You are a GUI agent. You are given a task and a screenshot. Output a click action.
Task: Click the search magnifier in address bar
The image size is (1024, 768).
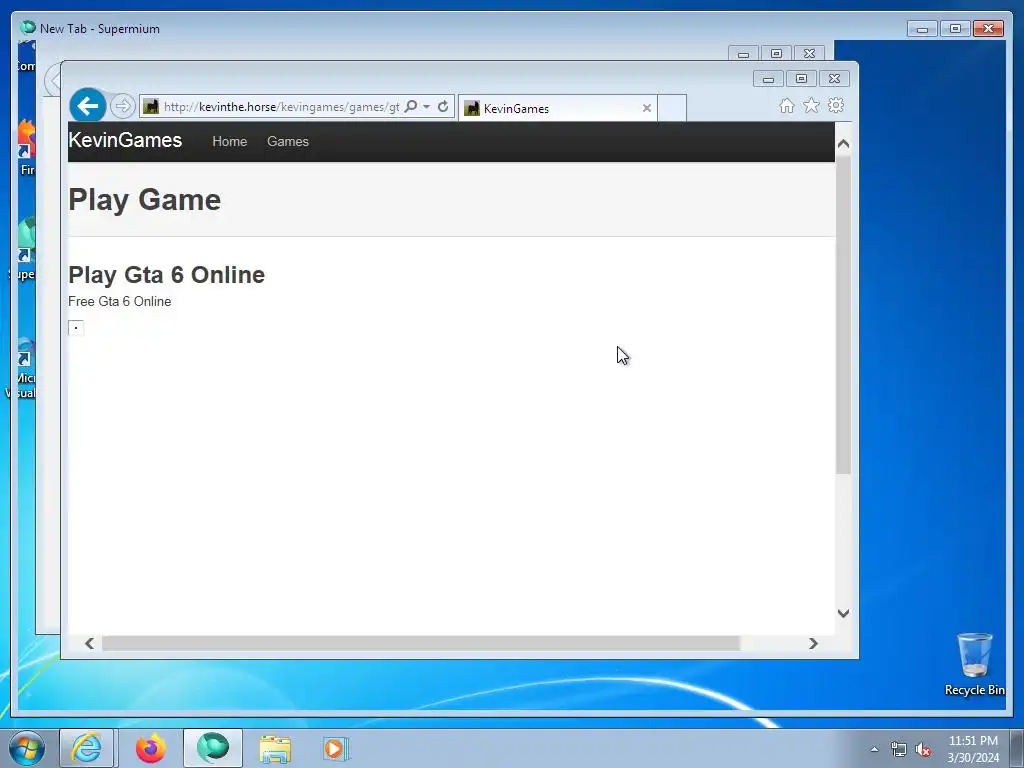[411, 106]
